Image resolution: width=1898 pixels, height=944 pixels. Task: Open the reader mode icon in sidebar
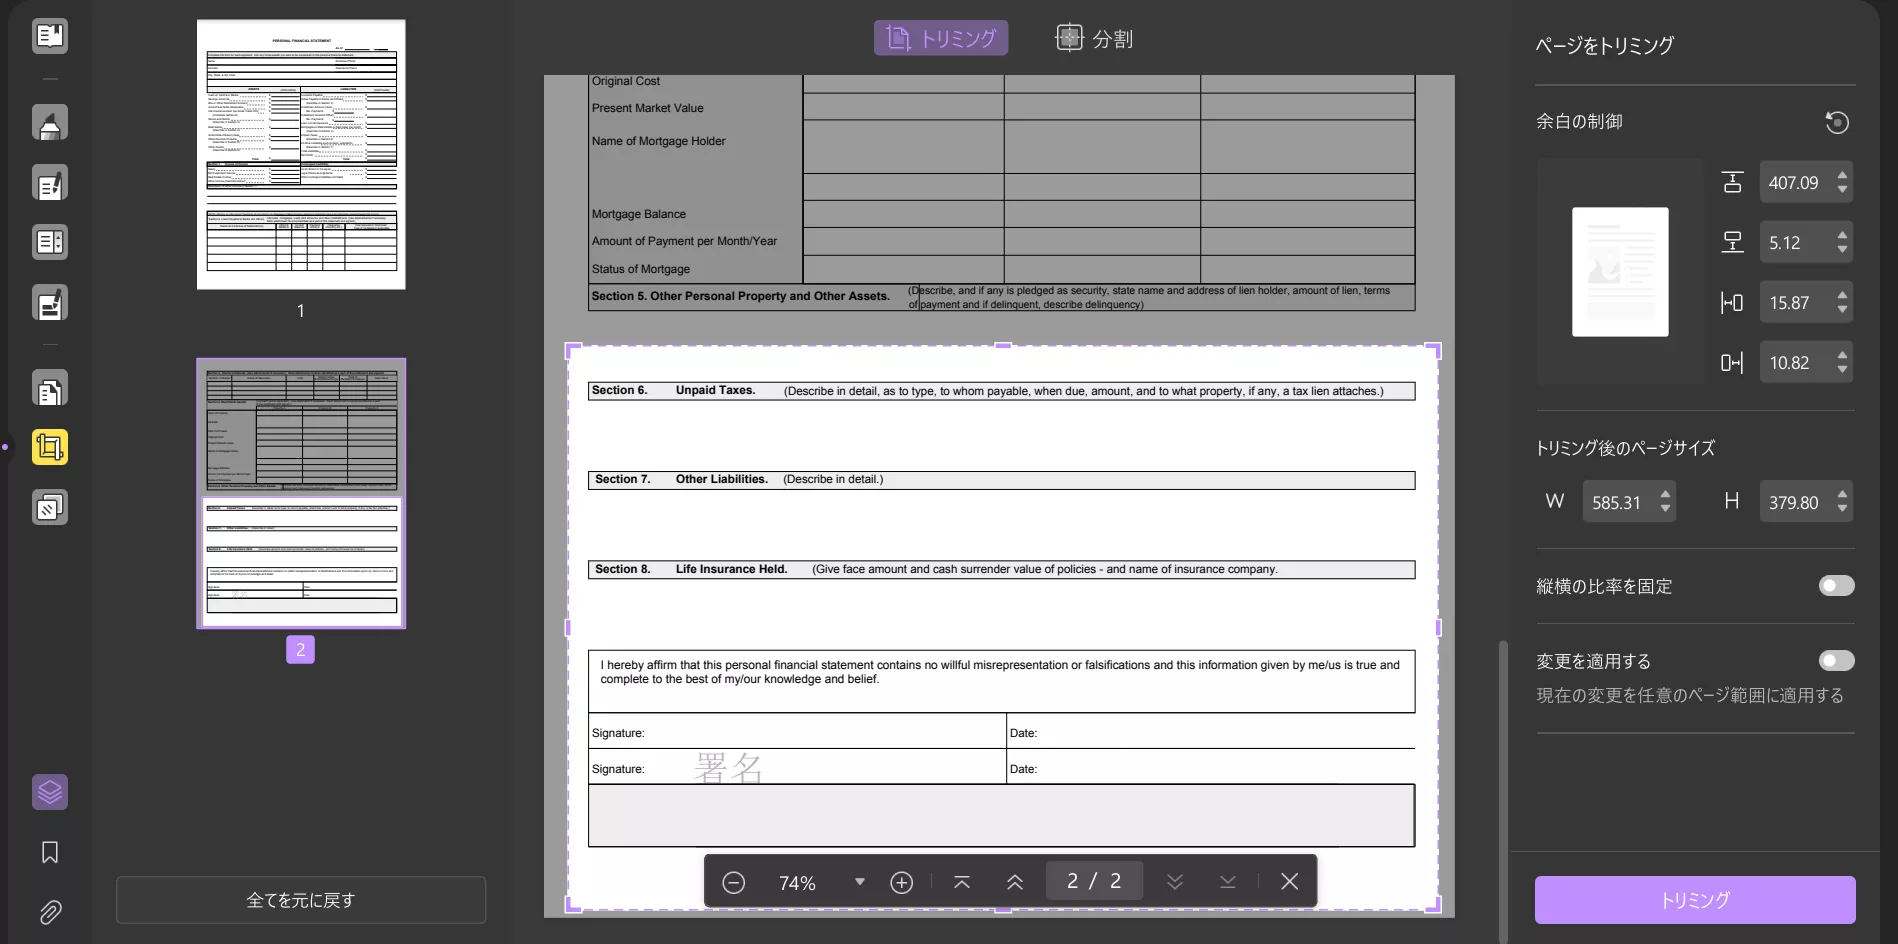coord(50,36)
